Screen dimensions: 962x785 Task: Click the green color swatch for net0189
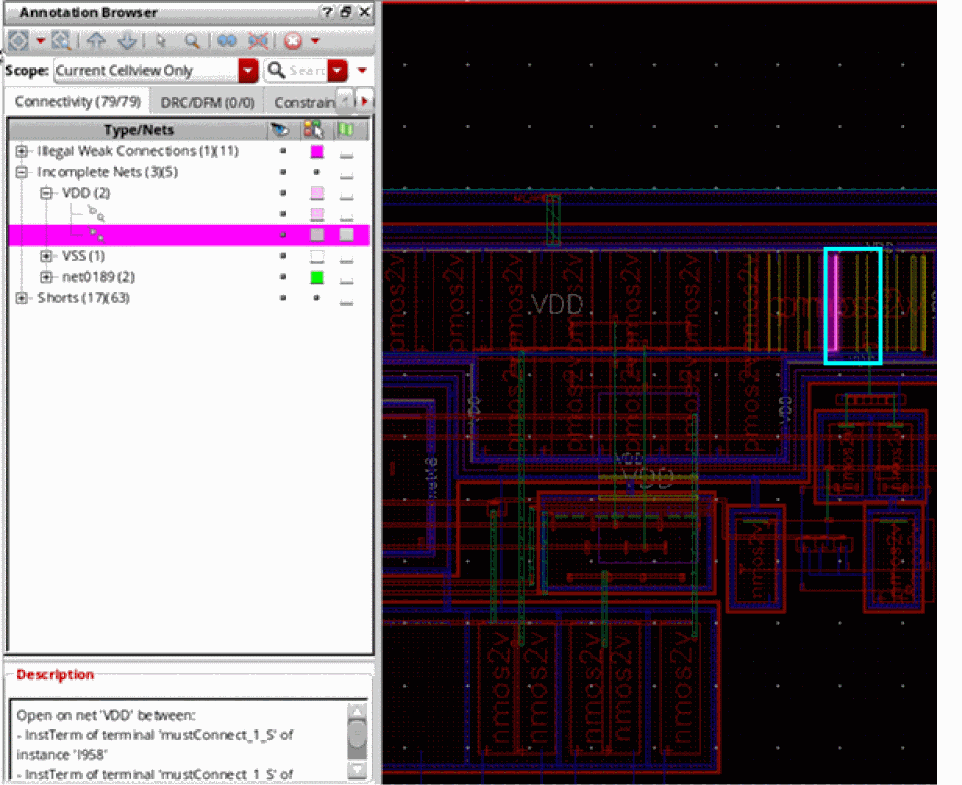(x=317, y=277)
